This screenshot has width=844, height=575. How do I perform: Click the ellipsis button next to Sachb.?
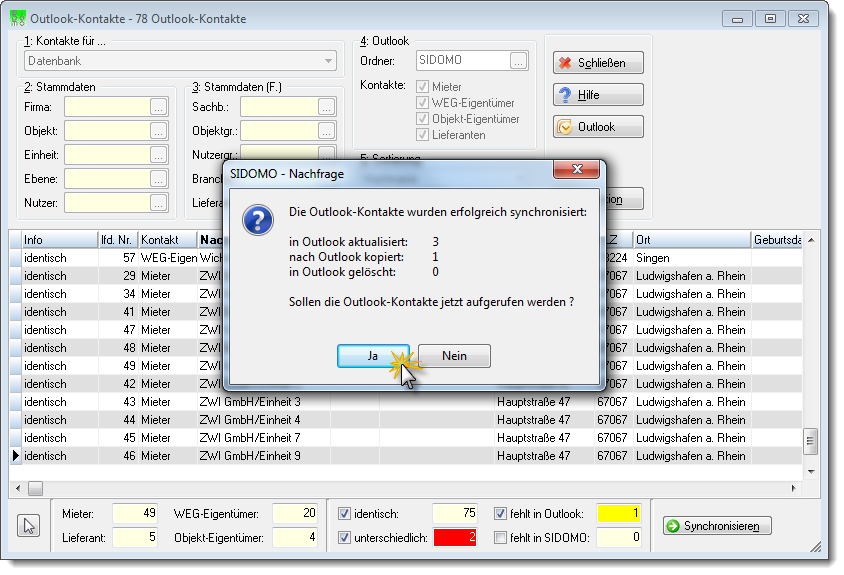coord(326,107)
